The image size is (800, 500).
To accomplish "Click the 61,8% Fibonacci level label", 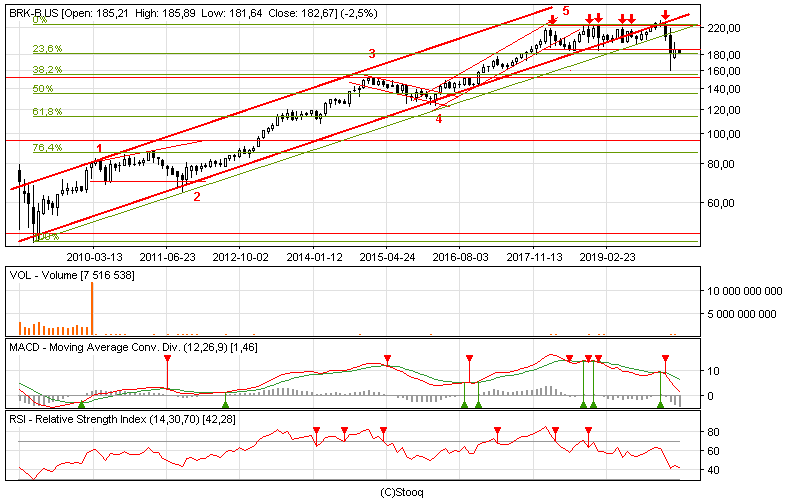I will click(x=47, y=111).
